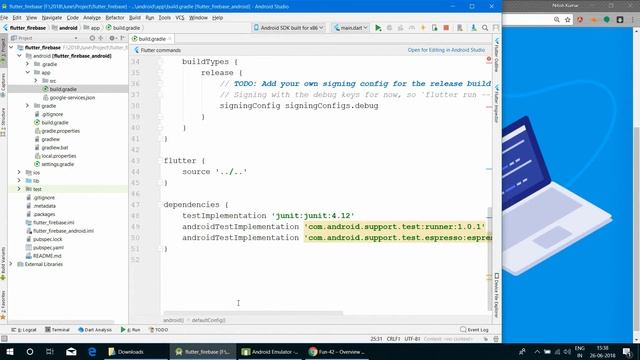Screen dimensions: 640x360
Task: Open SDK Manager download icon
Action: click(x=473, y=28)
